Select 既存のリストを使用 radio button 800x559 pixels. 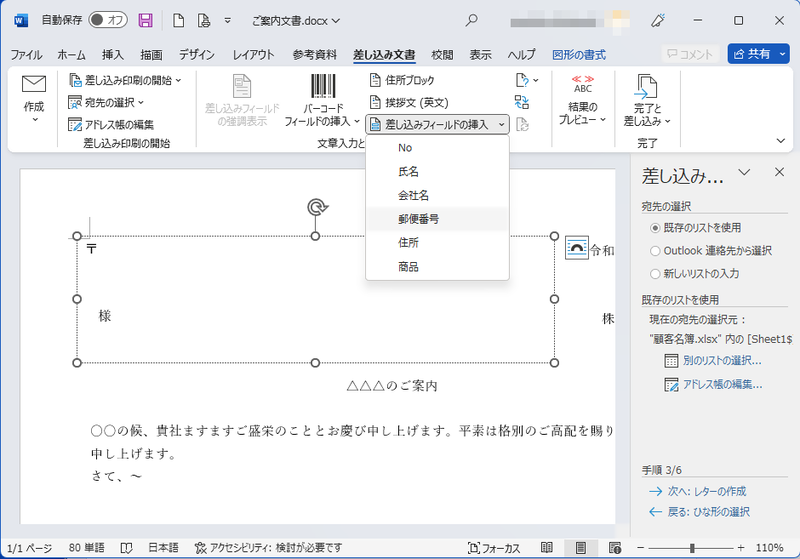[x=655, y=228]
